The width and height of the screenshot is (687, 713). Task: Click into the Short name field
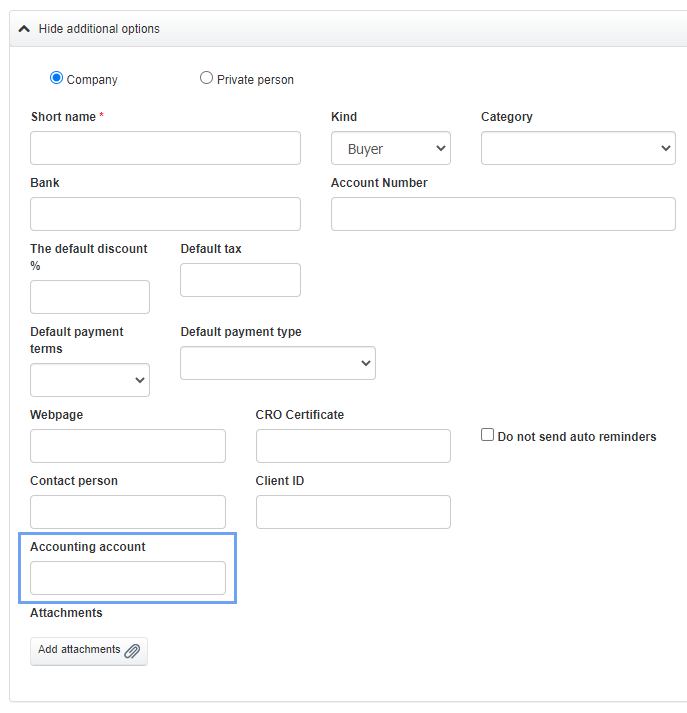tap(165, 148)
